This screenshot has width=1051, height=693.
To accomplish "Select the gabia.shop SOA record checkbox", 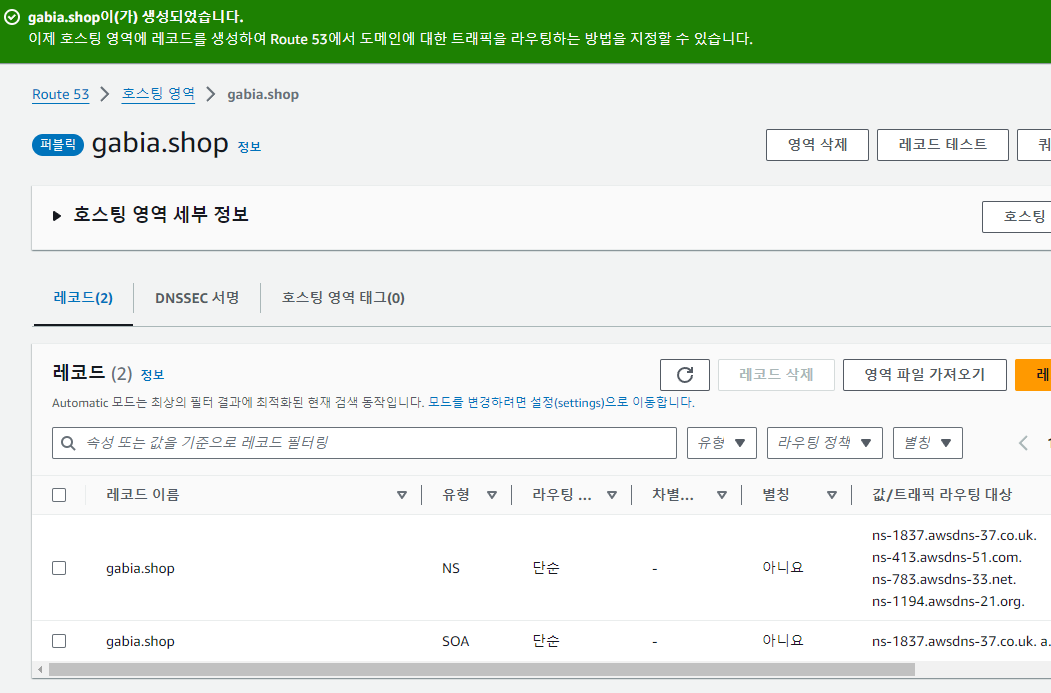I will tap(59, 641).
